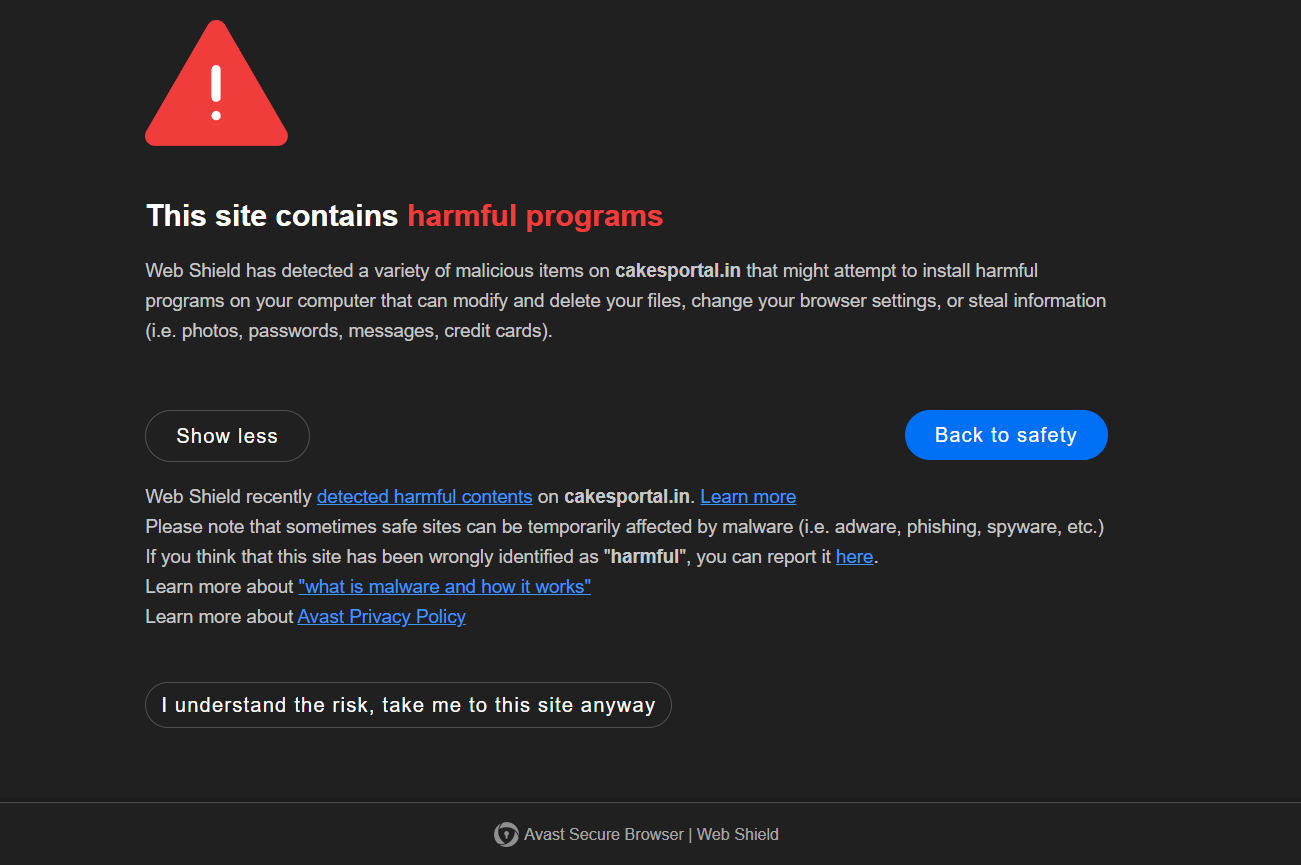Viewport: 1301px width, 865px height.
Task: Proceed with 'take me to this site anyway'
Action: tap(408, 705)
